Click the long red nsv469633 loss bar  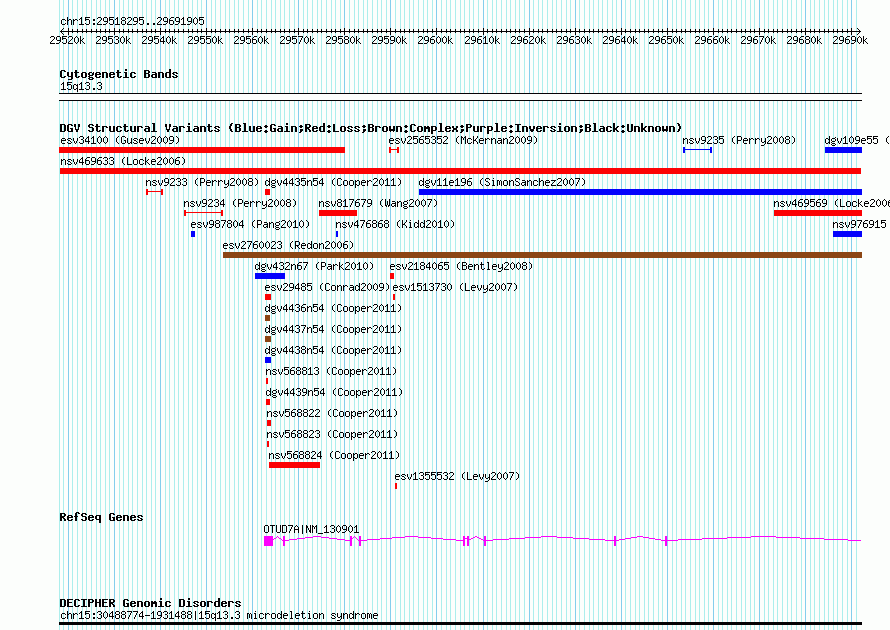pos(460,171)
